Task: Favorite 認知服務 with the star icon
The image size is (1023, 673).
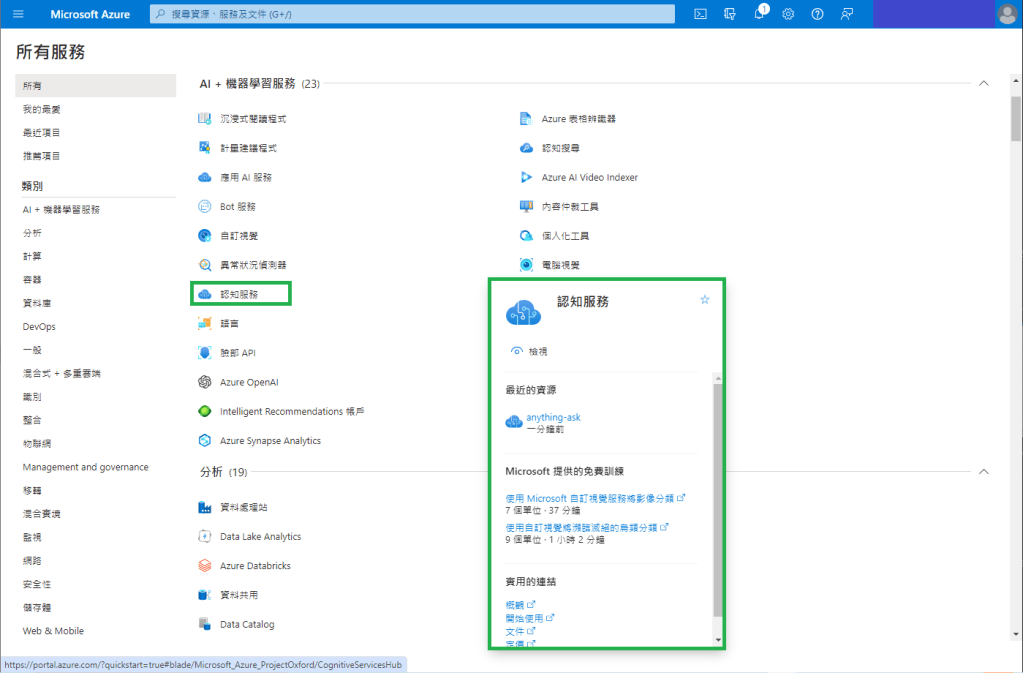Action: (704, 299)
